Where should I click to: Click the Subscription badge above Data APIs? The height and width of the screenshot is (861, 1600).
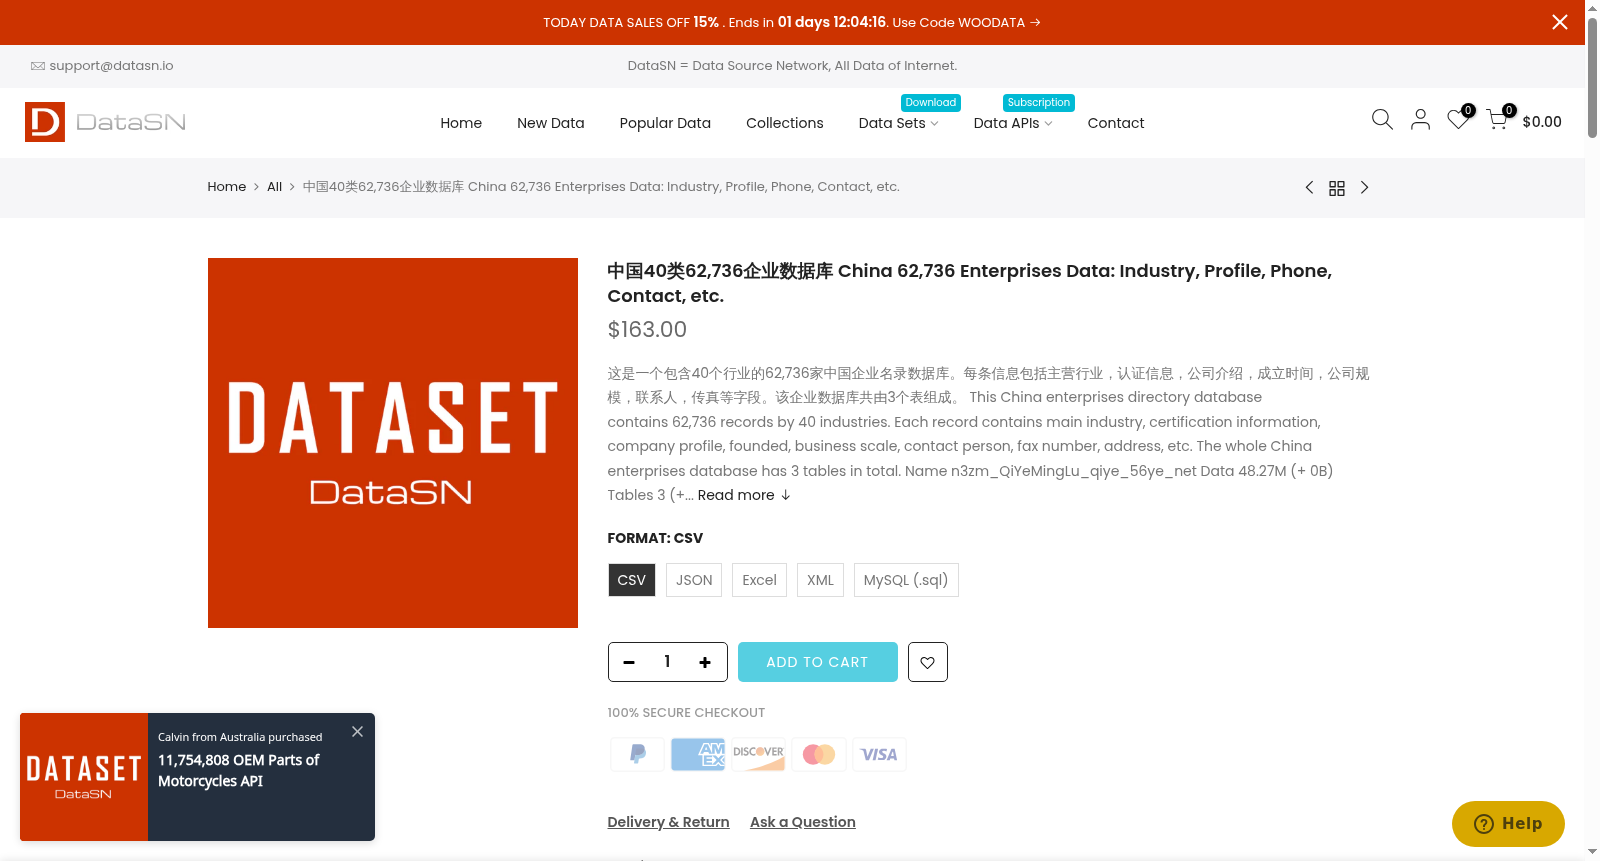point(1039,102)
